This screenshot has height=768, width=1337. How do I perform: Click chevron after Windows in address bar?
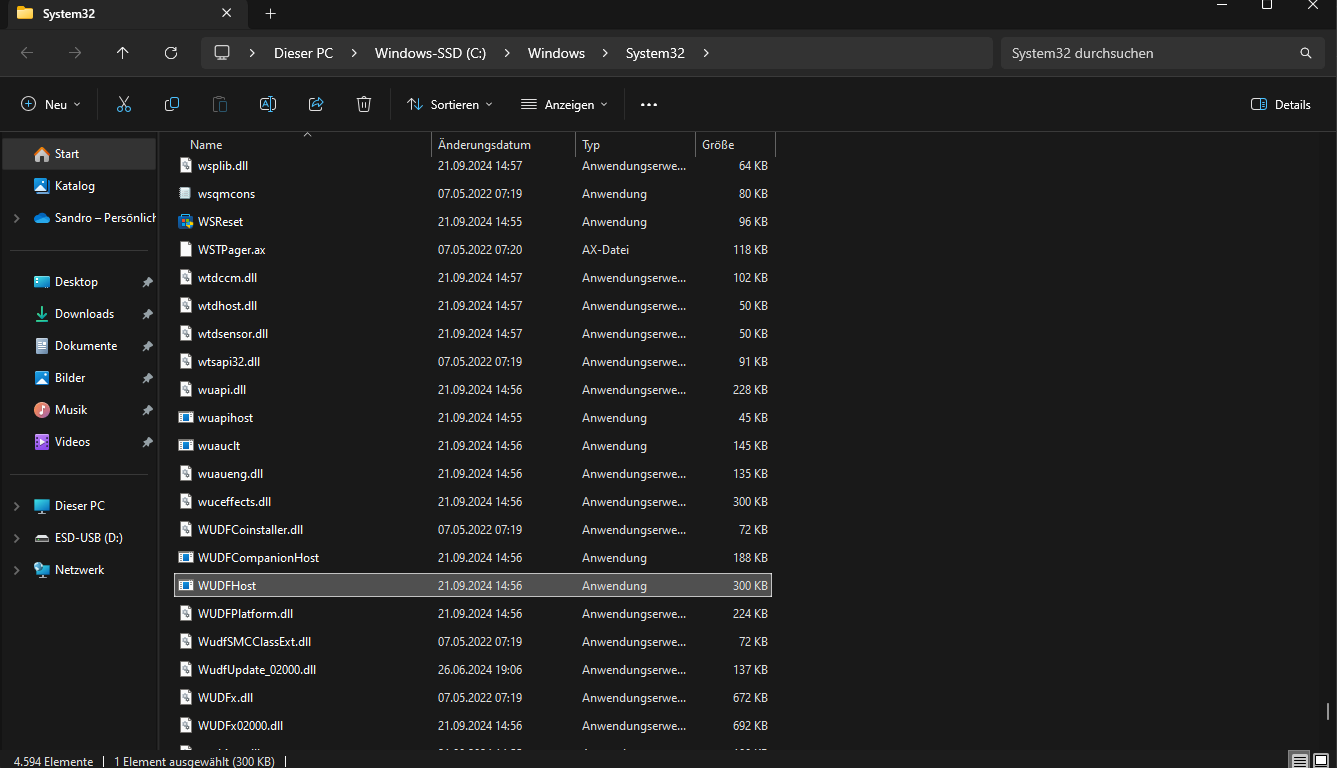606,53
